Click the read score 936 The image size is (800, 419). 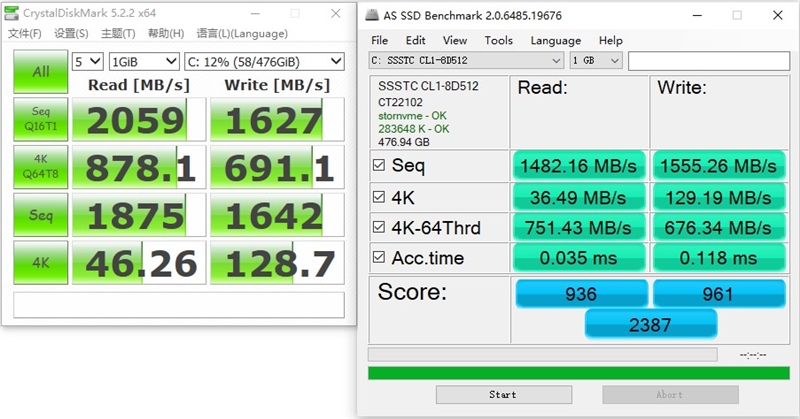point(582,293)
